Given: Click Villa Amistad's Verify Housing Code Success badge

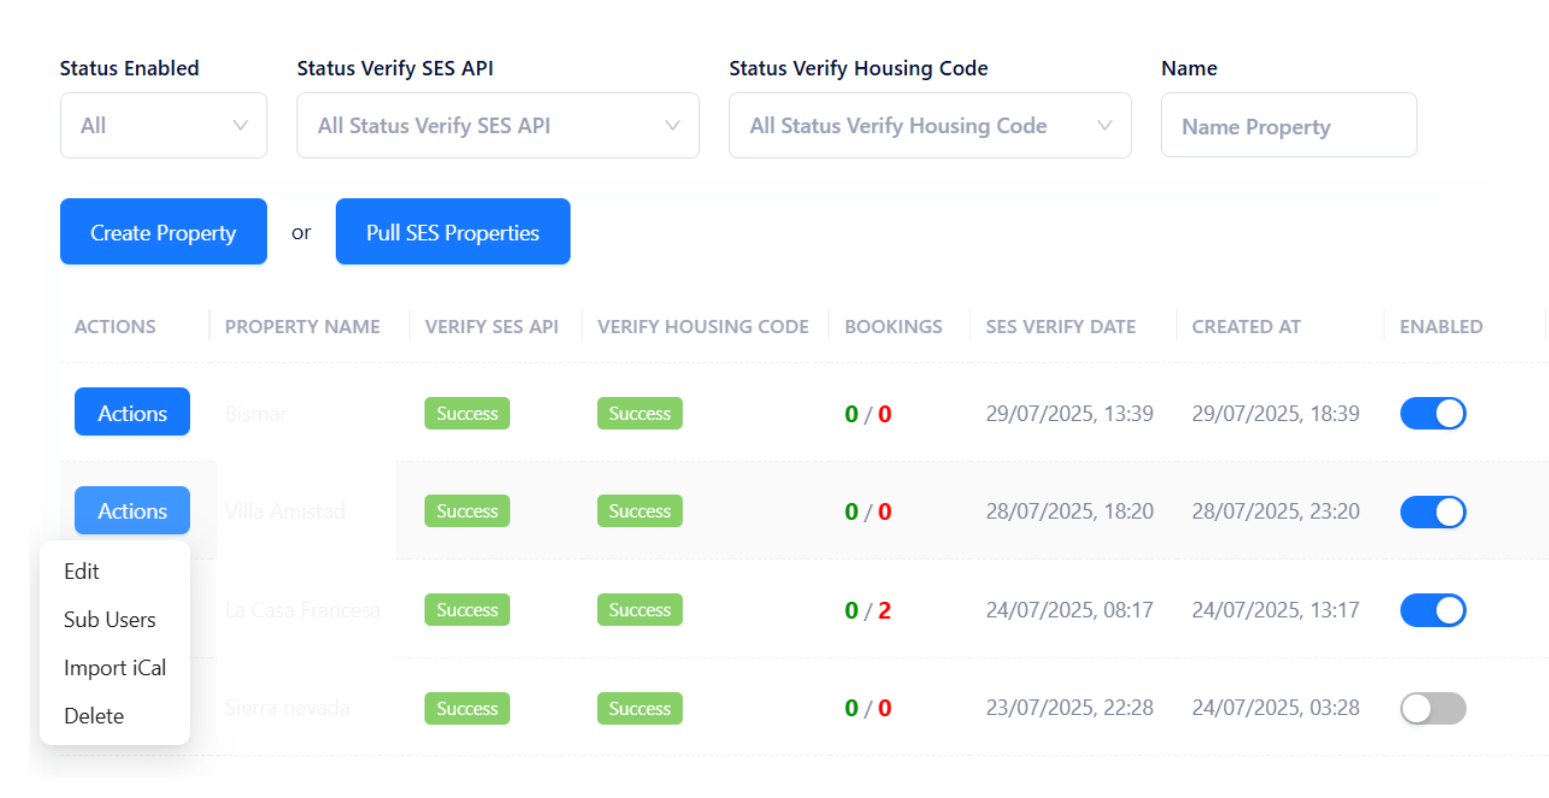Looking at the screenshot, I should point(639,511).
